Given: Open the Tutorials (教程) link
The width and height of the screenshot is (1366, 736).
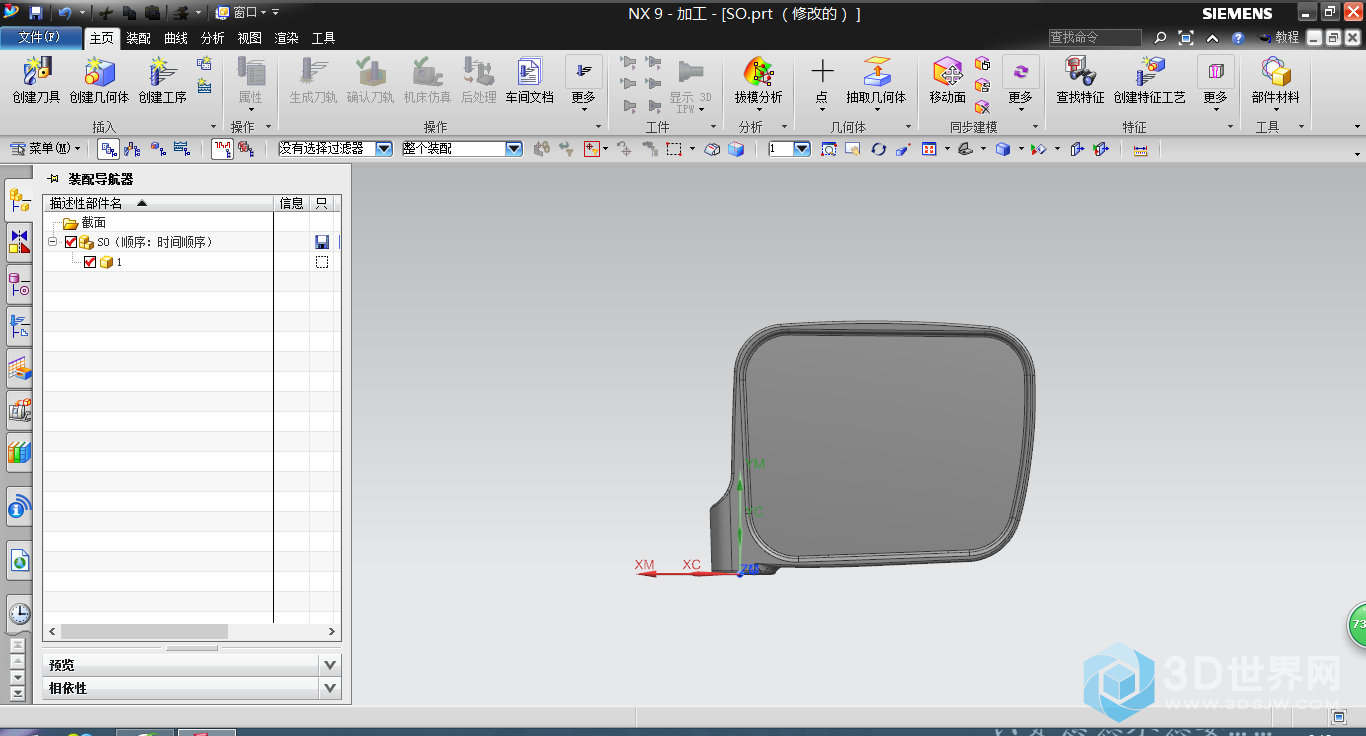Looking at the screenshot, I should (1279, 38).
